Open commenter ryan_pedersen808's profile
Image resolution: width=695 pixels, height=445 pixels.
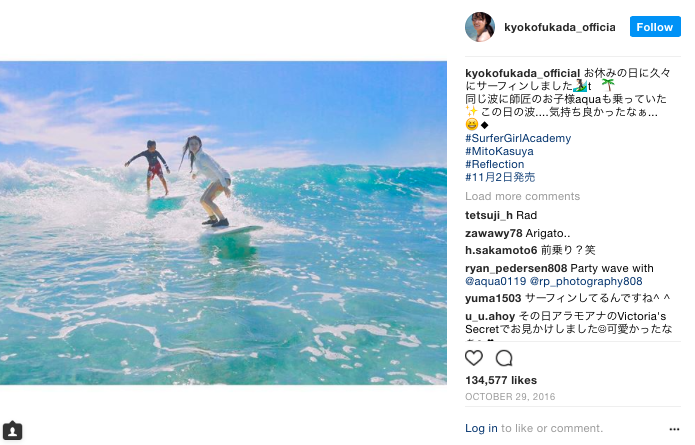(516, 268)
